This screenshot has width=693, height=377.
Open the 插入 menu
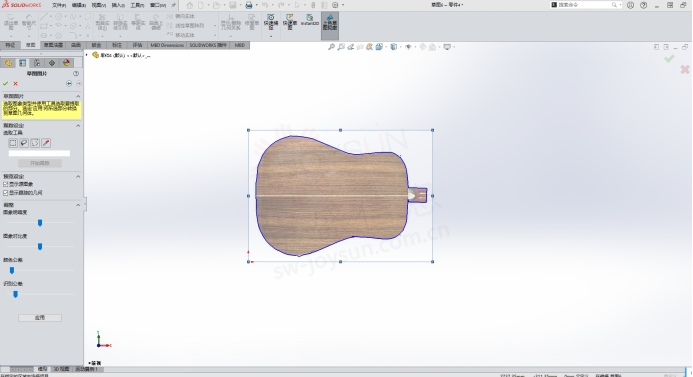tap(118, 5)
